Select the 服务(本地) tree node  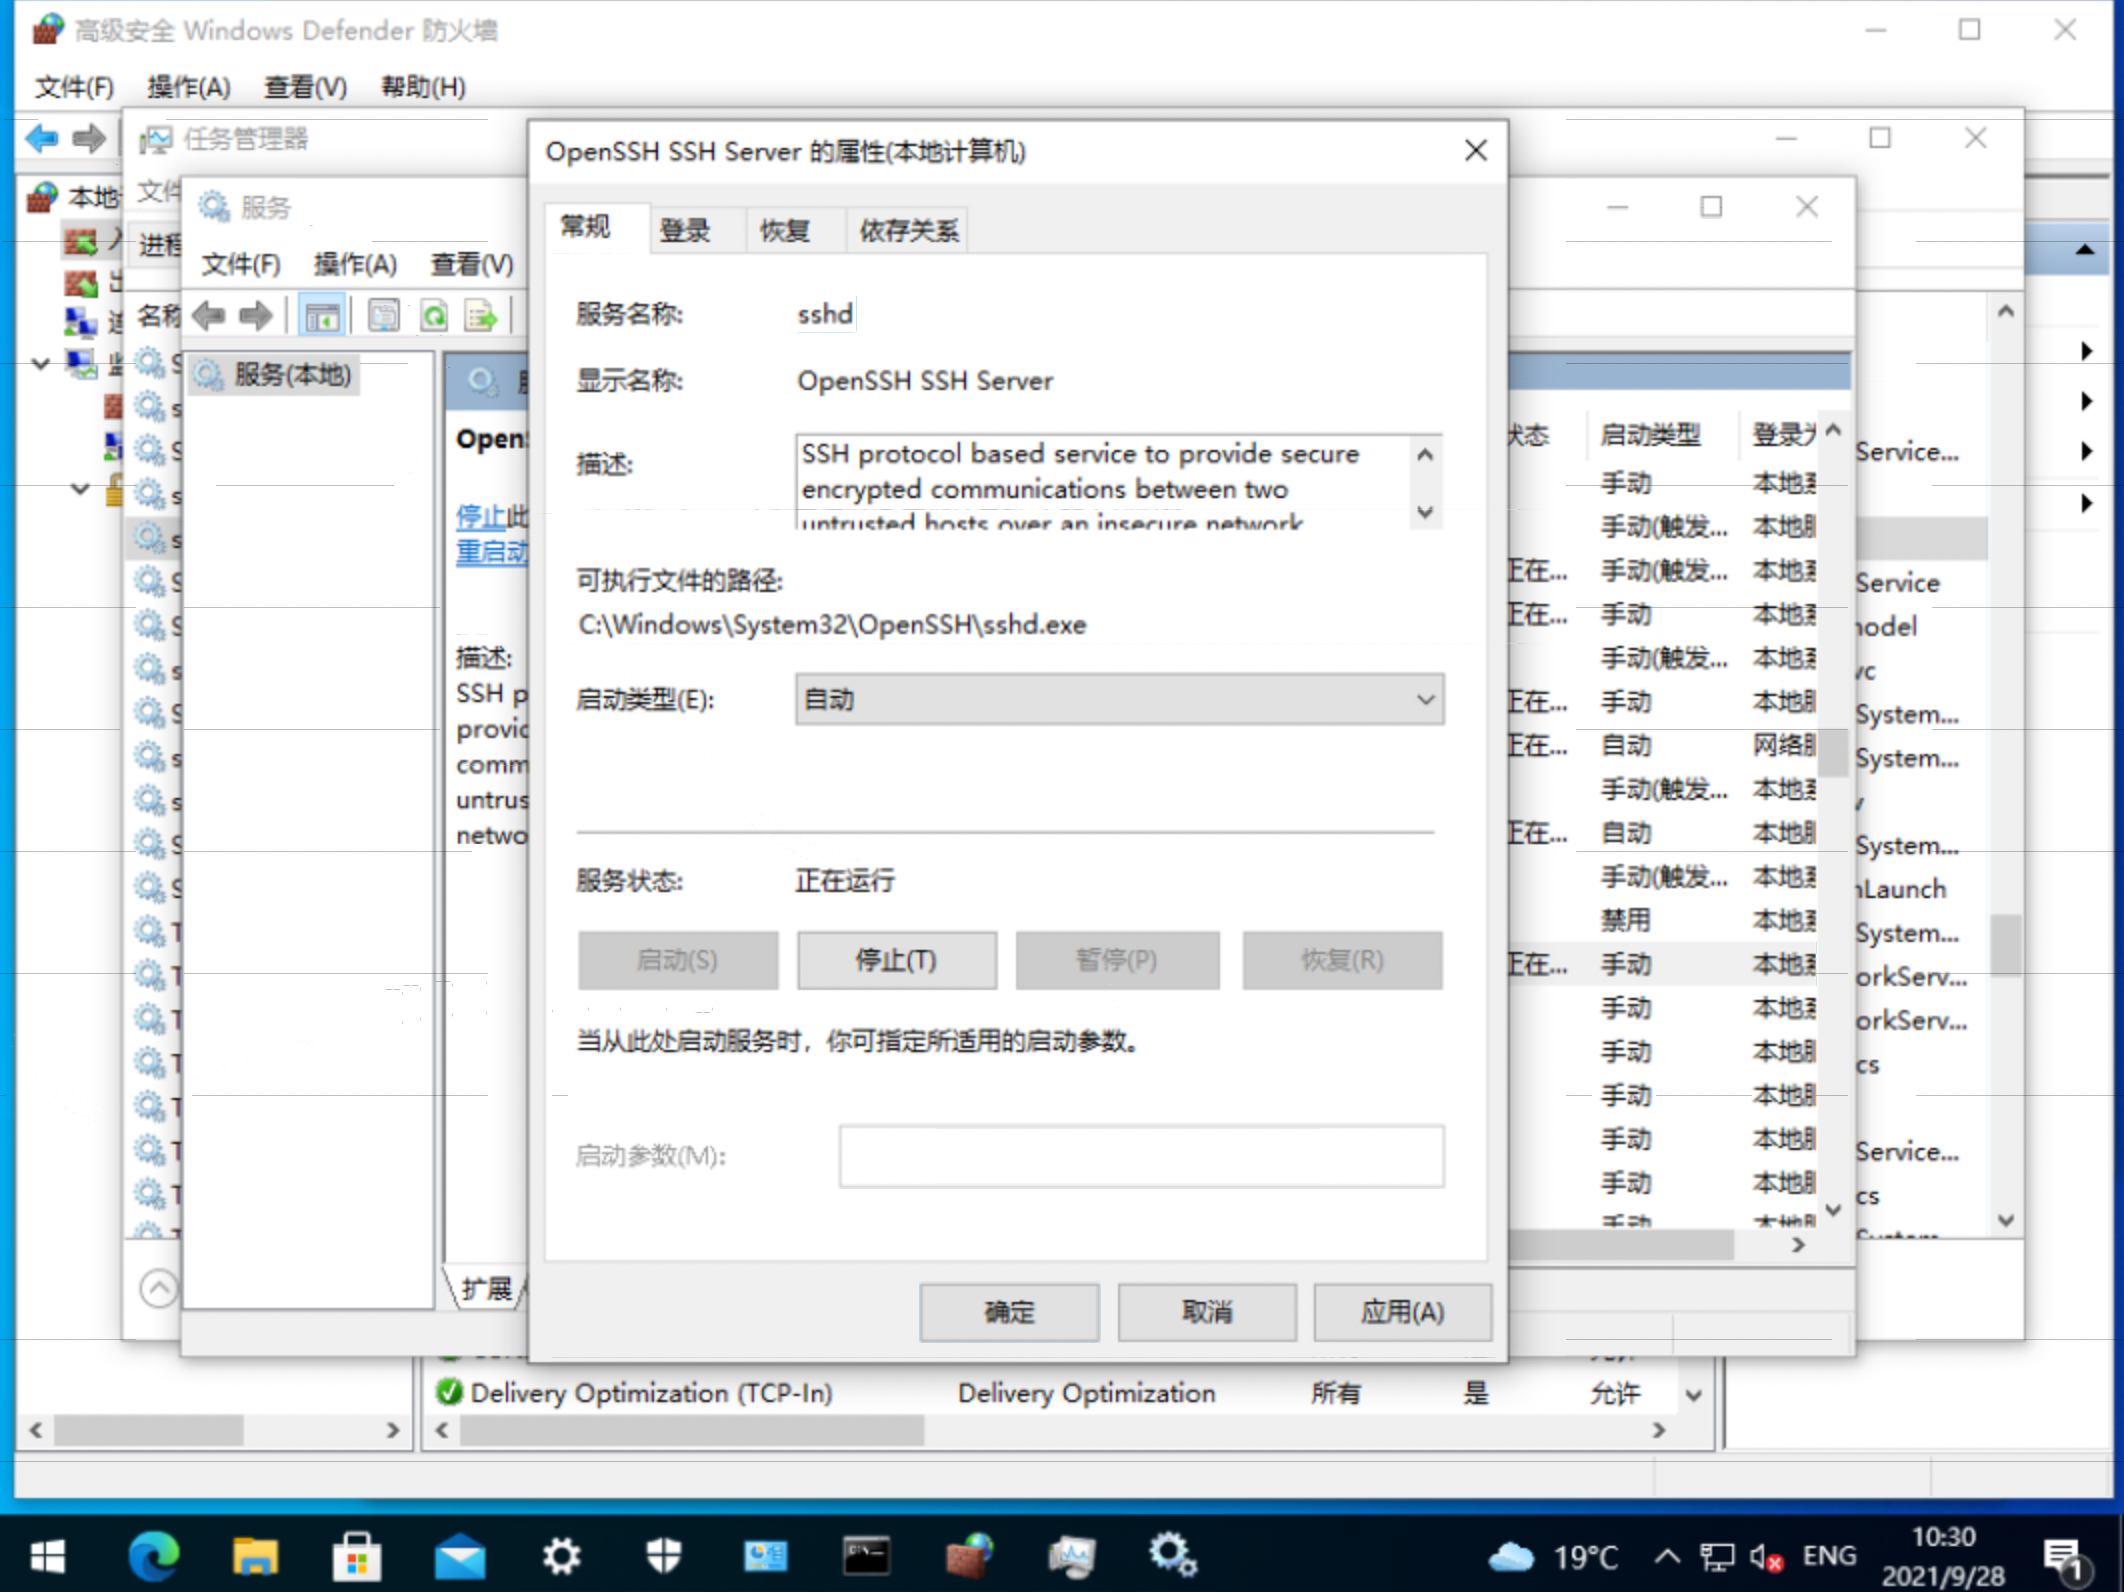[x=291, y=375]
